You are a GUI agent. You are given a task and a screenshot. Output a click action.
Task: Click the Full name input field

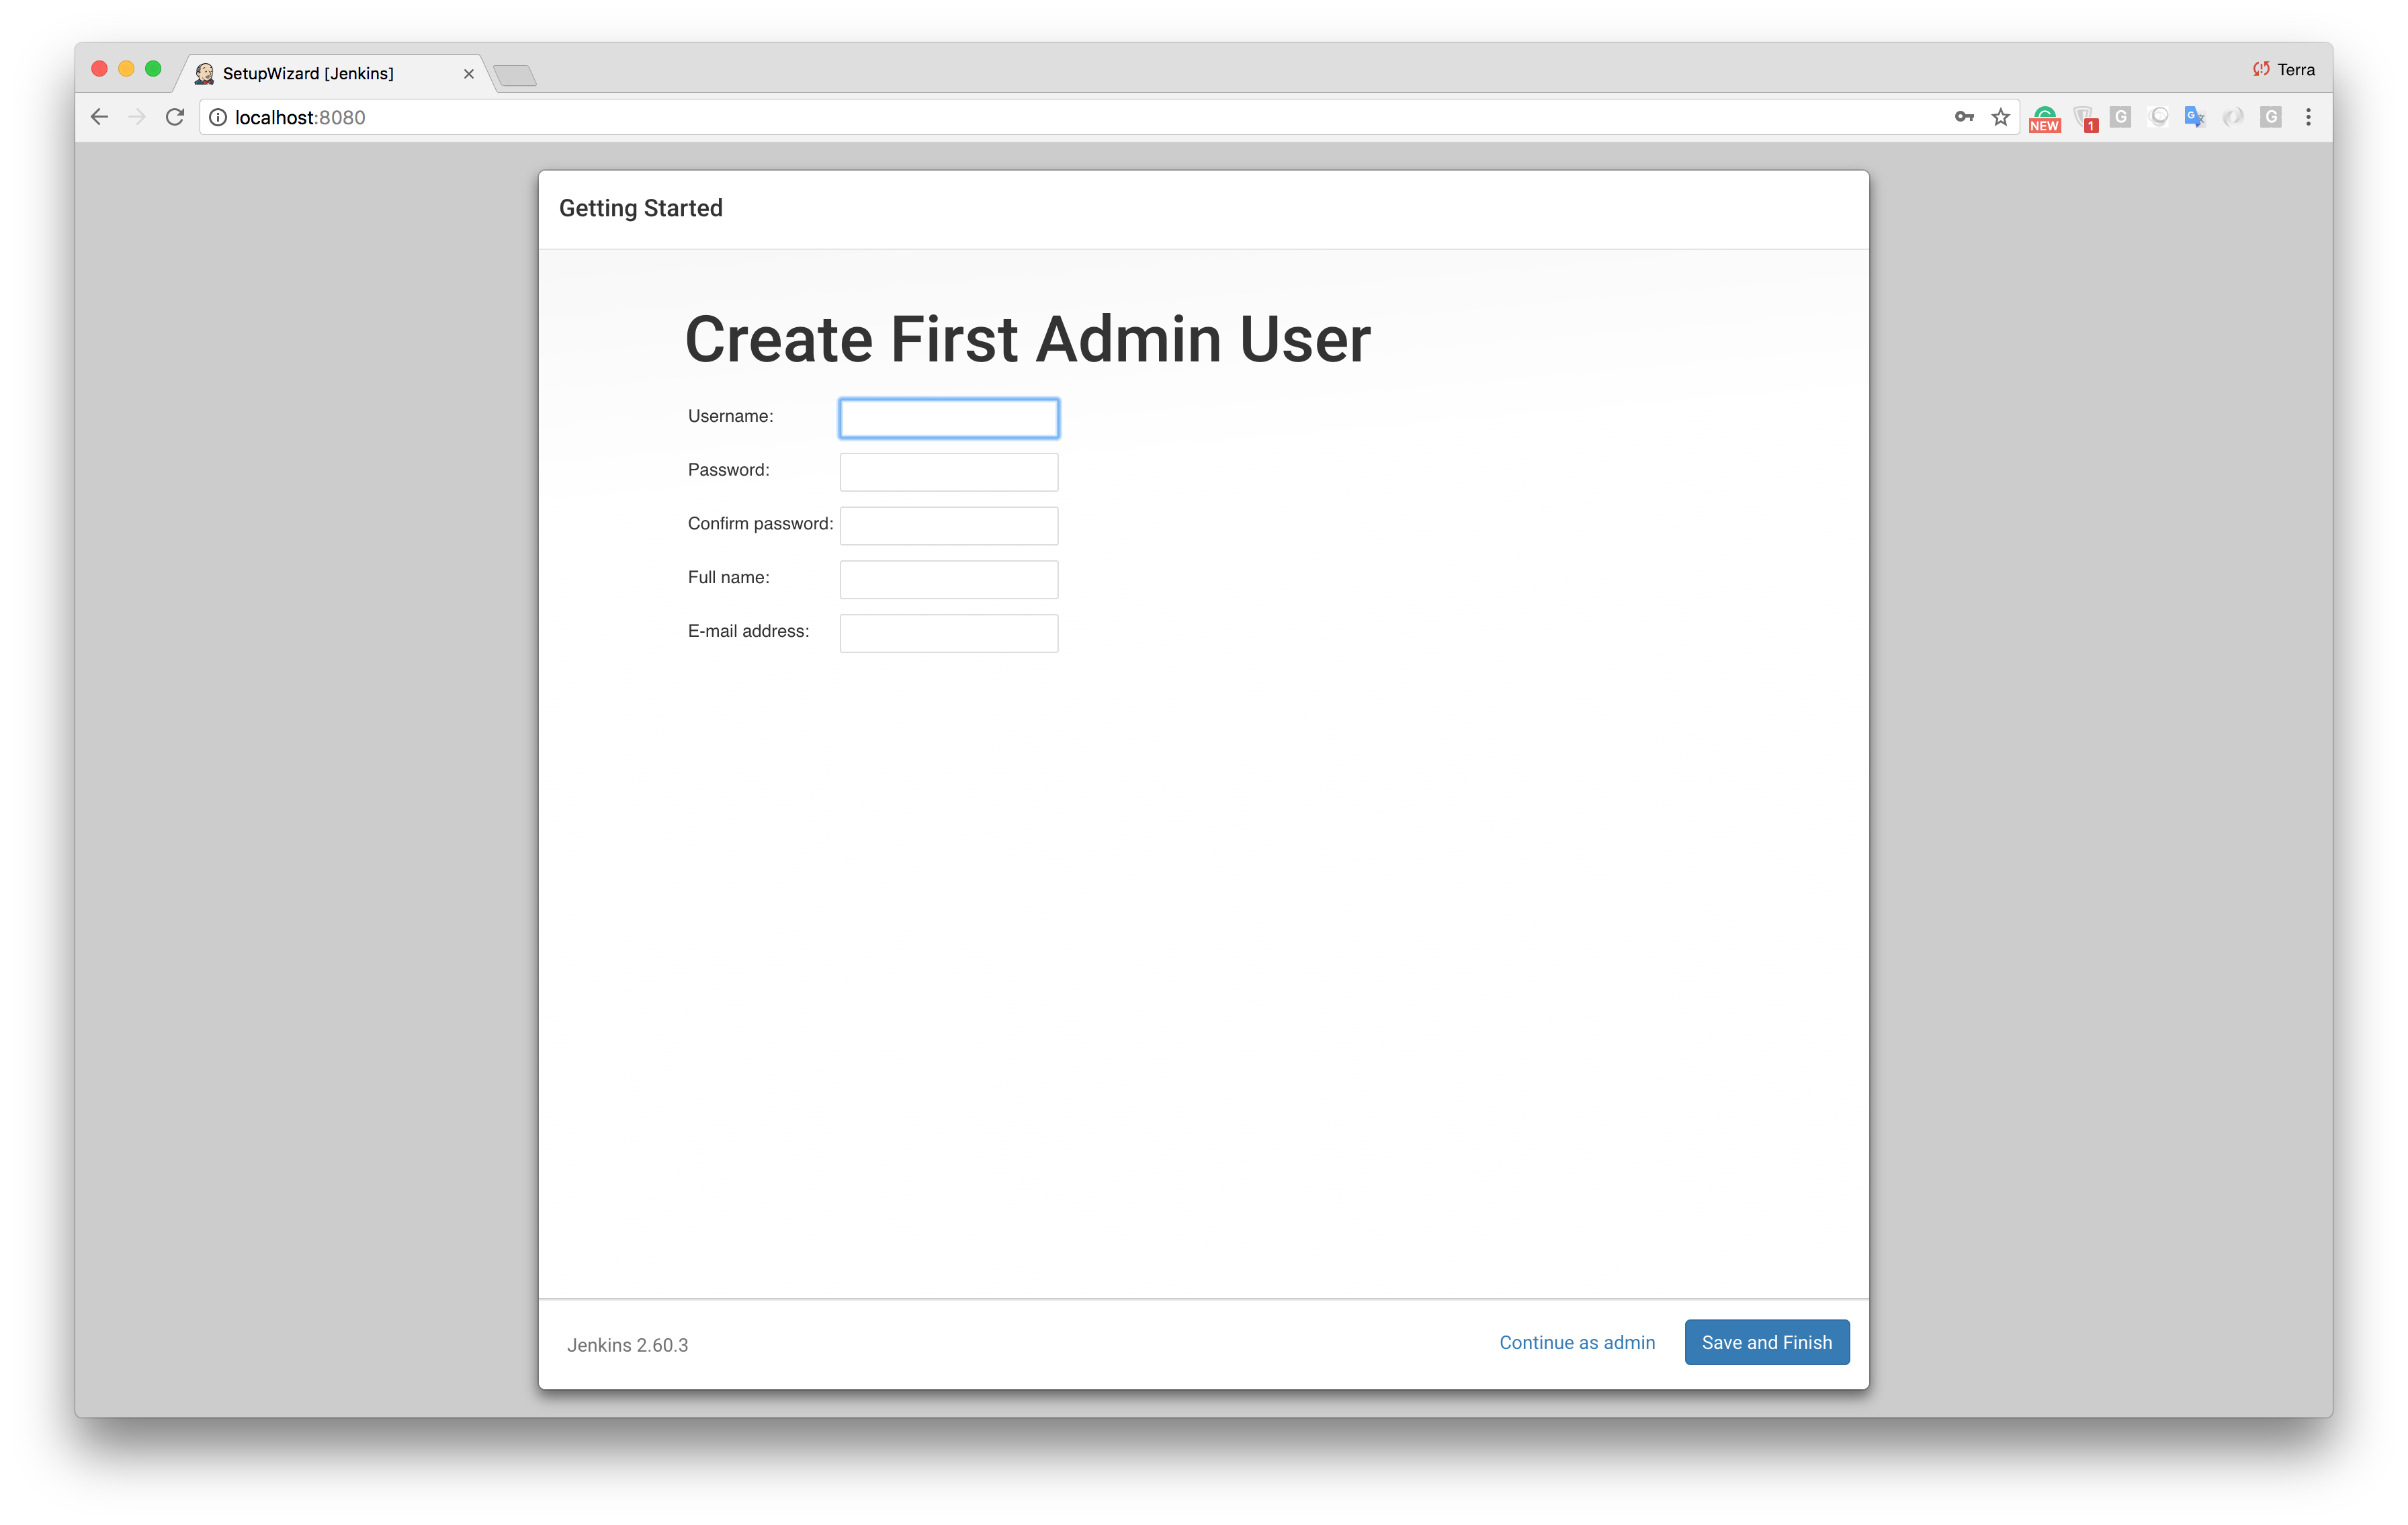tap(948, 577)
